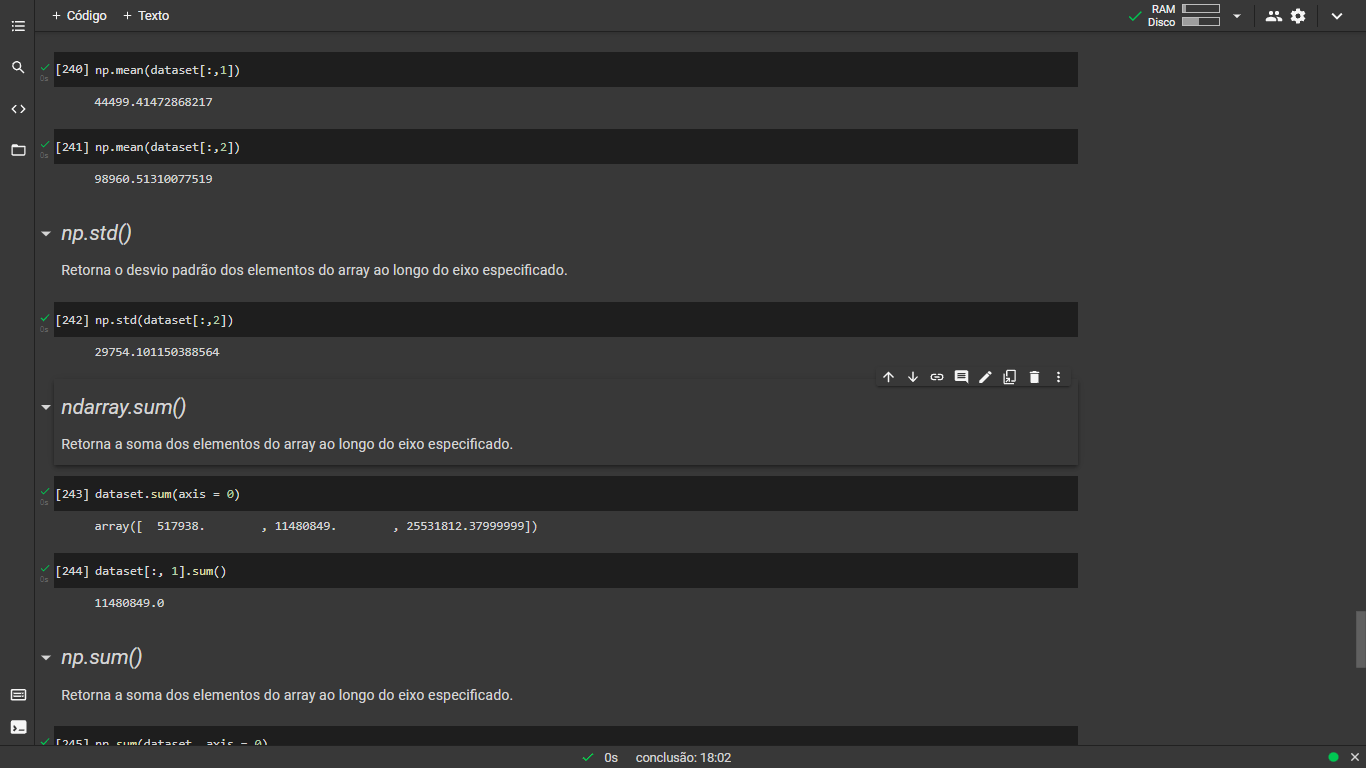Edit the ndarray.sum text cell

point(985,377)
